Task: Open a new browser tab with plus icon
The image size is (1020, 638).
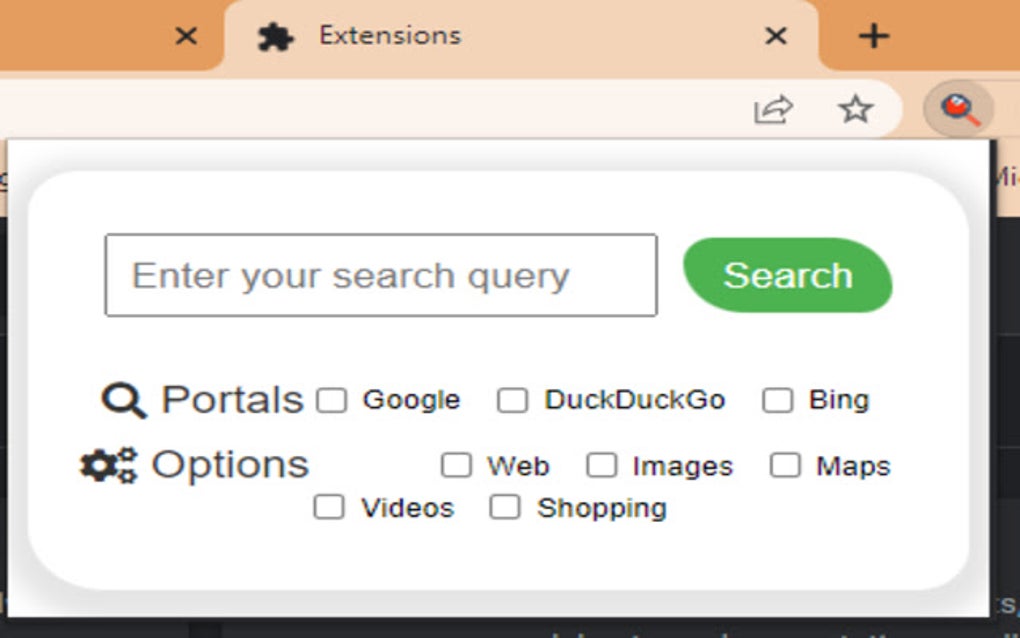Action: [x=873, y=36]
